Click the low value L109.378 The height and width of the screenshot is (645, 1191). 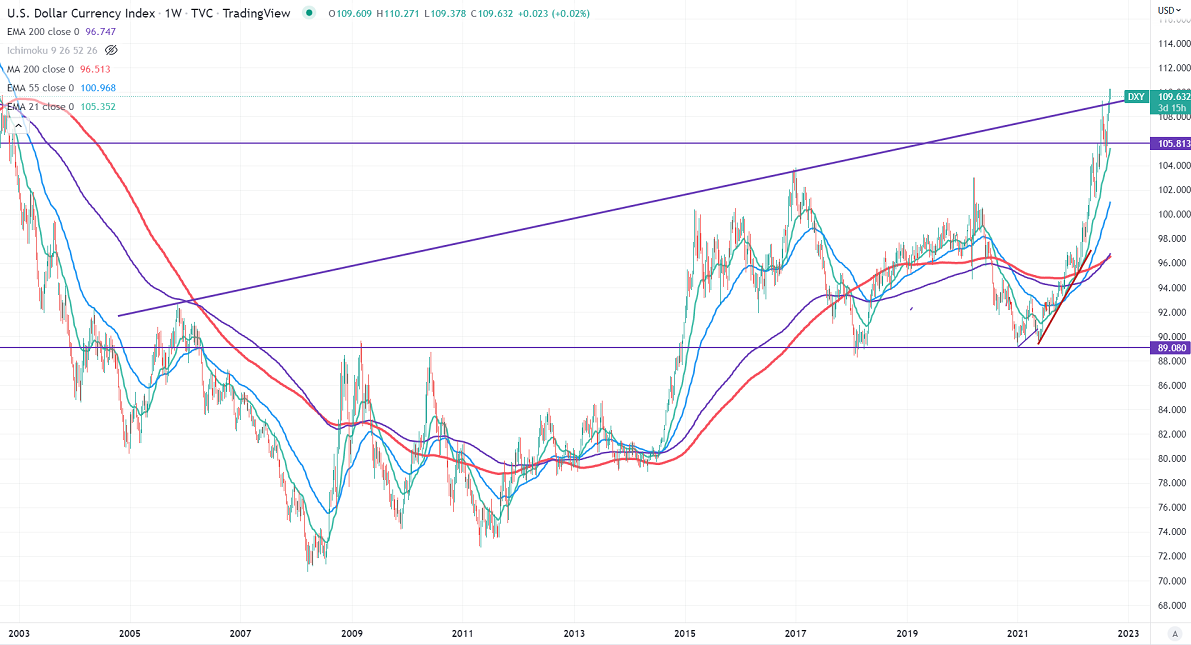[x=446, y=14]
